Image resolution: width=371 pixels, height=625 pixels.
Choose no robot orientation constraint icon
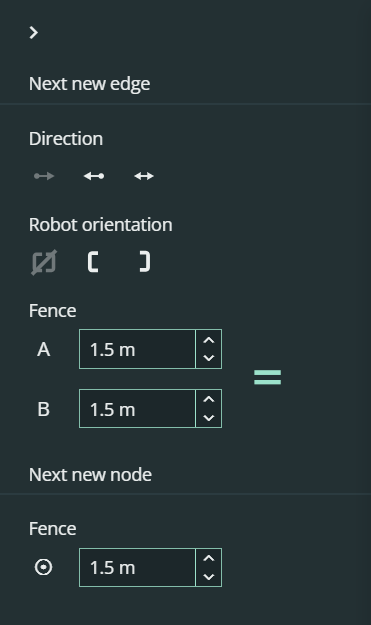(44, 262)
